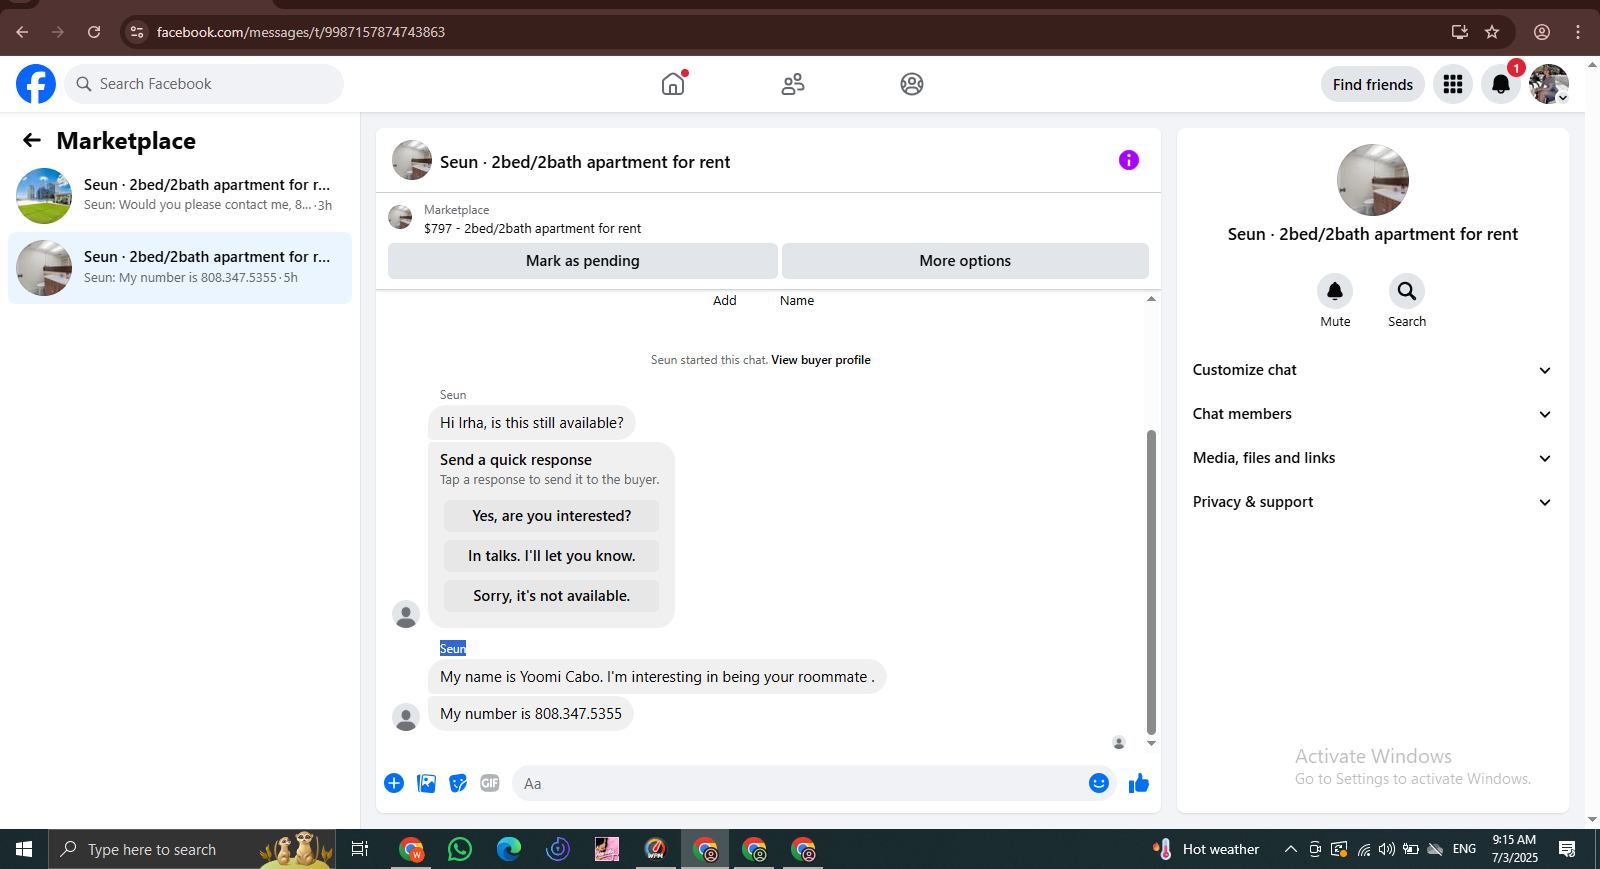
Task: Search in conversation magnifier icon
Action: (1407, 291)
